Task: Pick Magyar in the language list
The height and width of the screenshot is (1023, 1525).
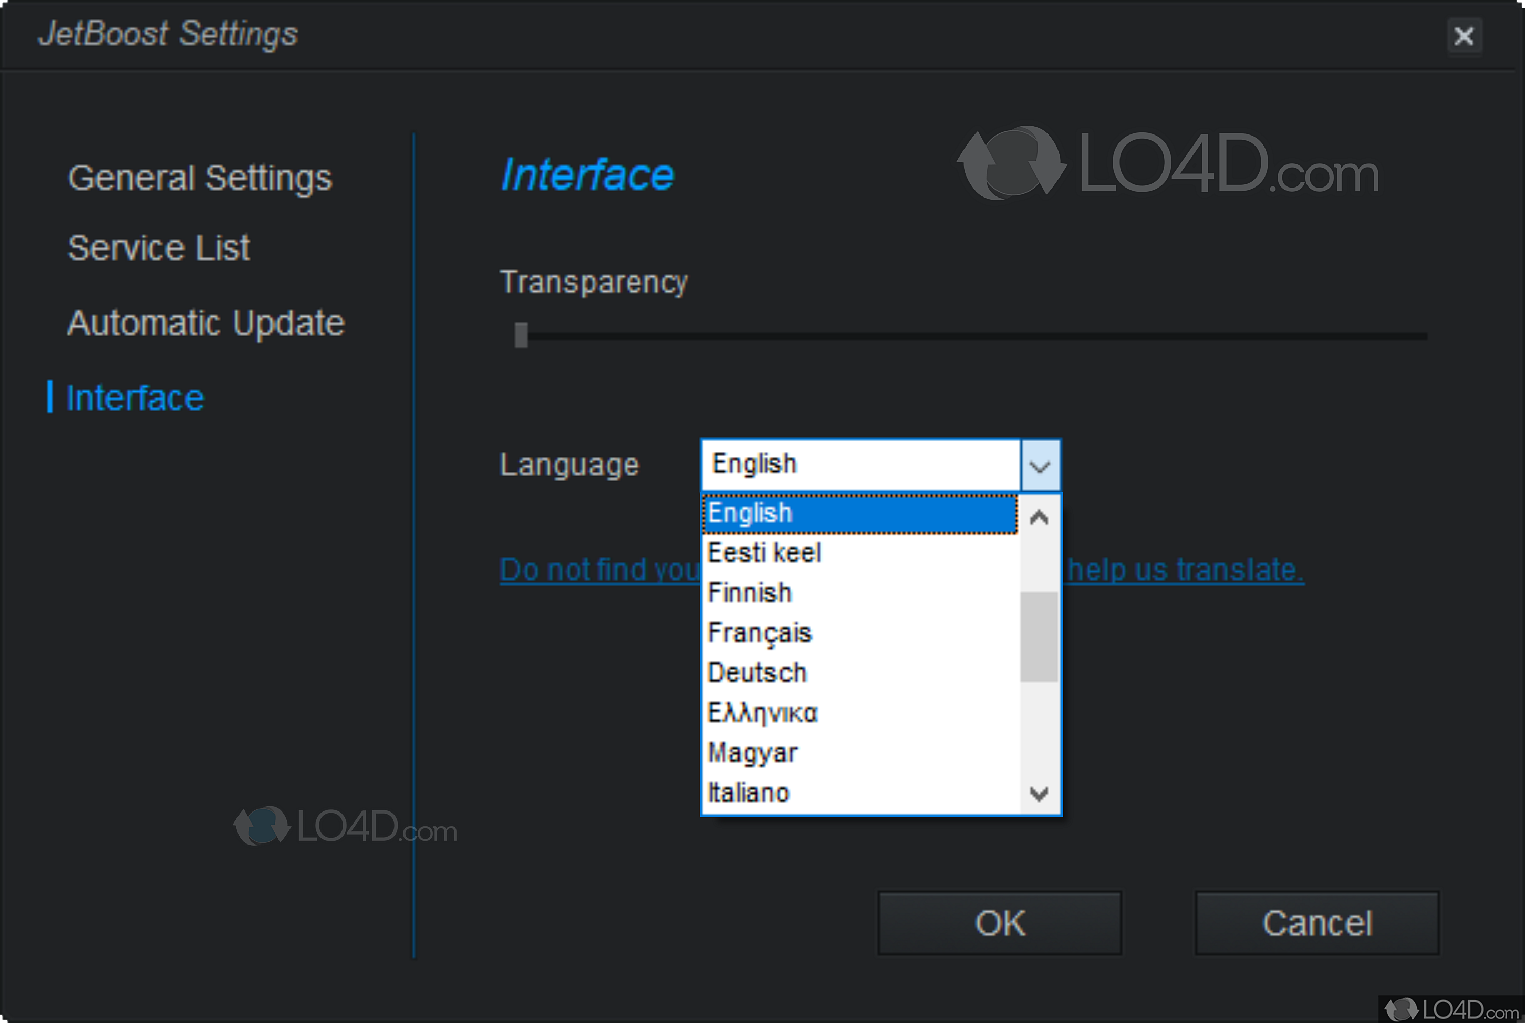Action: tap(860, 753)
